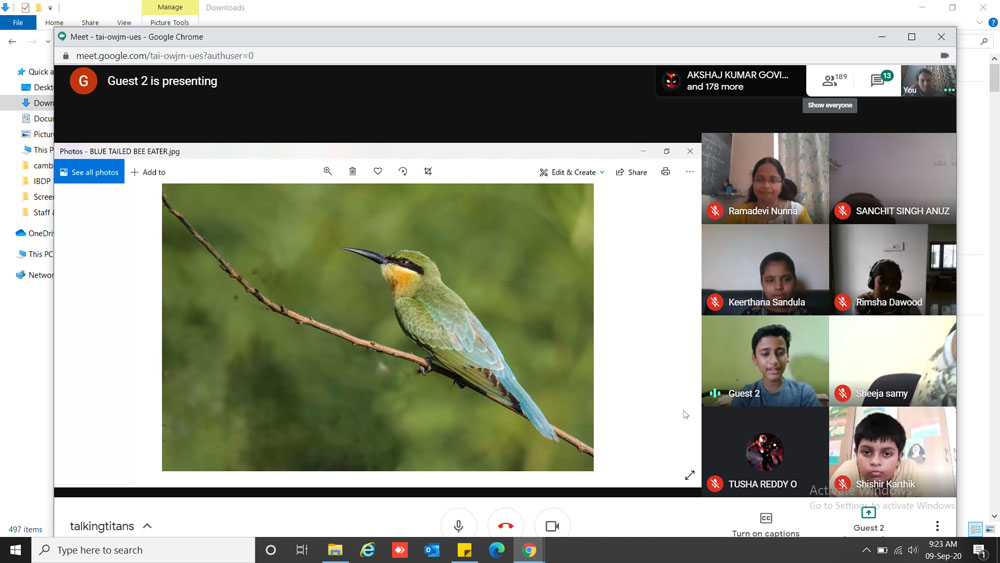Expand the Edit & Create dropdown
The width and height of the screenshot is (1000, 563).
click(x=572, y=172)
